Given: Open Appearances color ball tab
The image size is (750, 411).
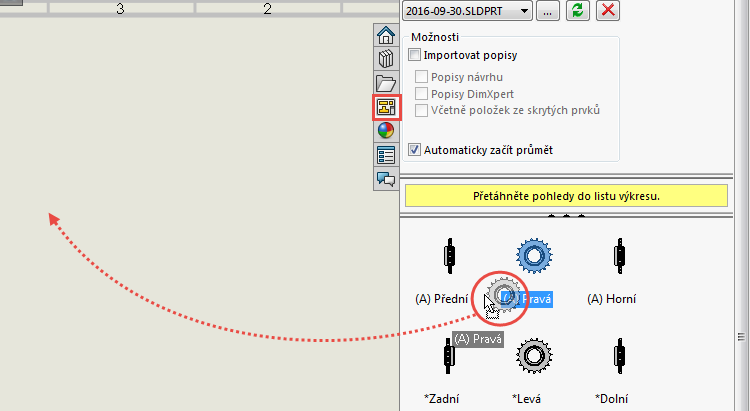Looking at the screenshot, I should [386, 131].
